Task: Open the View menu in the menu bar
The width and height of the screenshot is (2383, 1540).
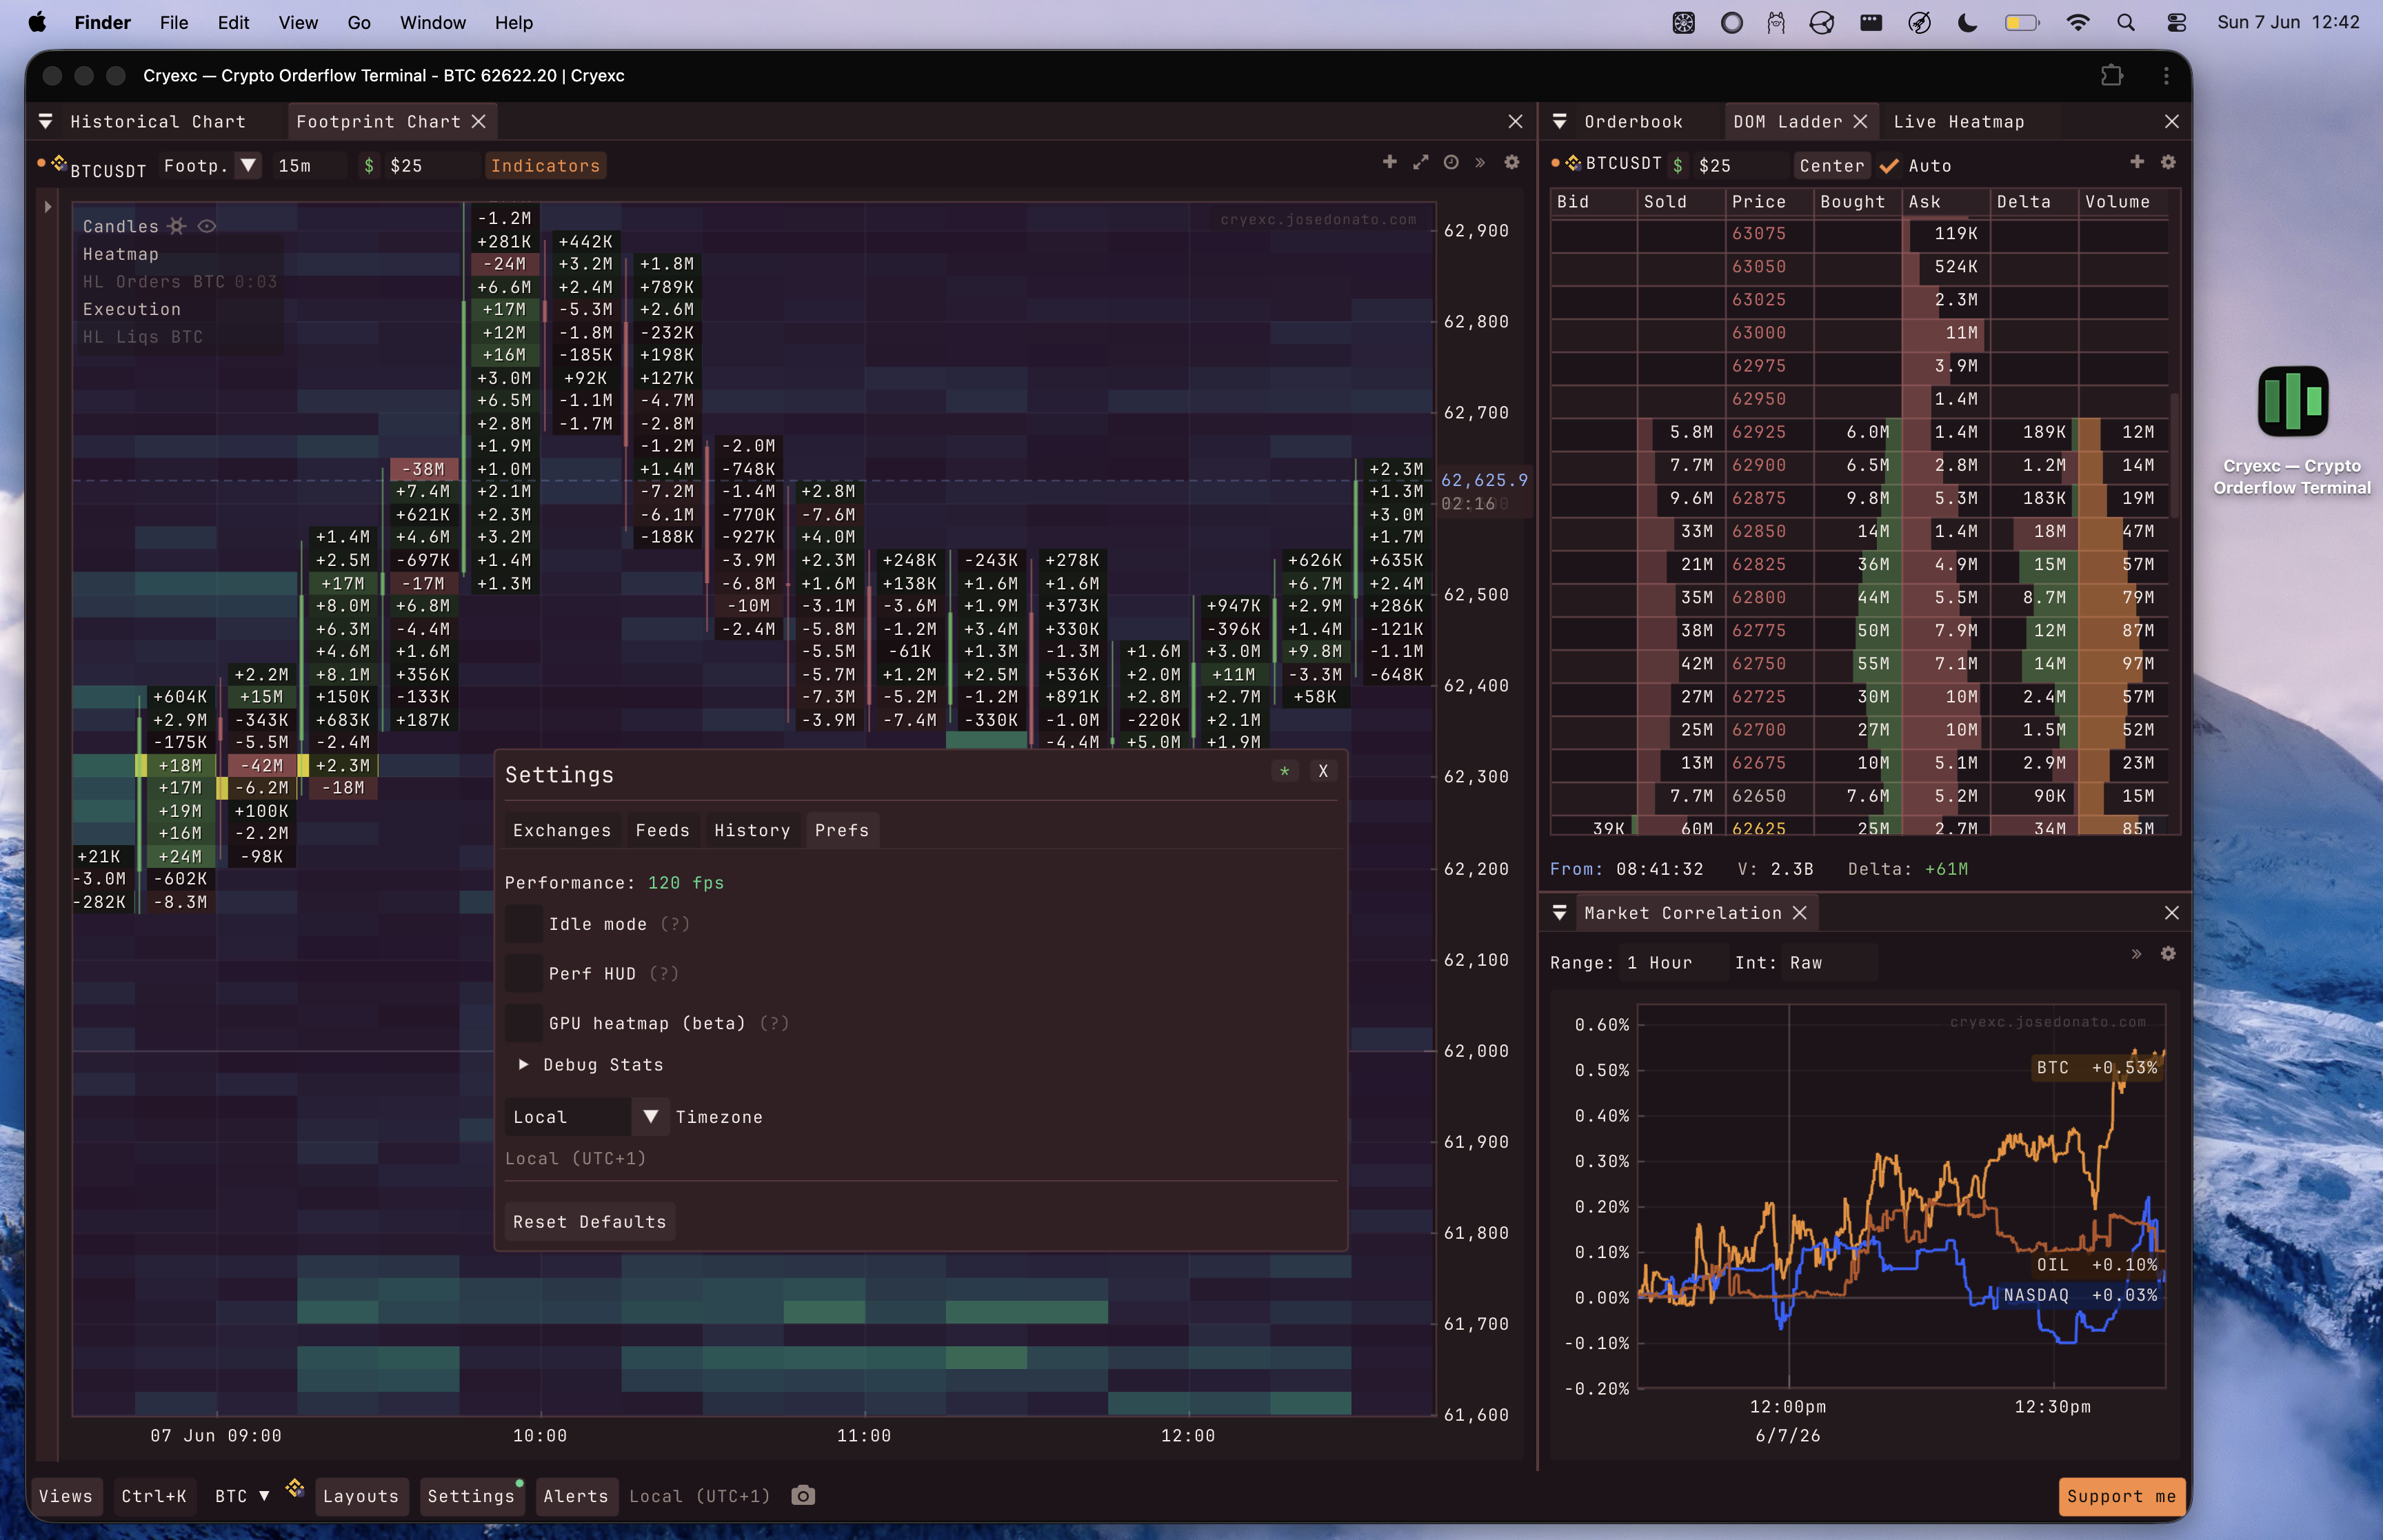Action: [297, 22]
